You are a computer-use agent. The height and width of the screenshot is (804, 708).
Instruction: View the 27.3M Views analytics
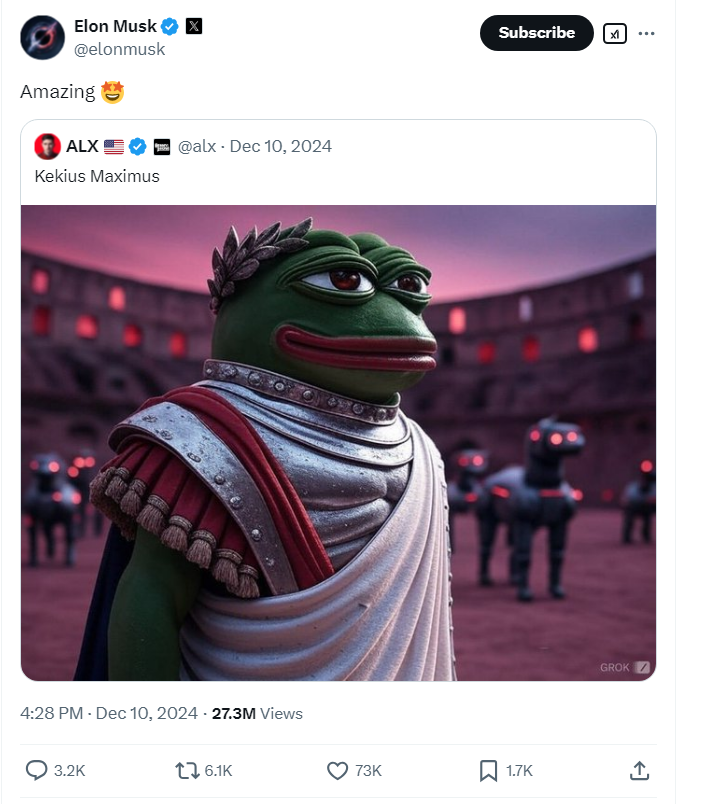point(257,713)
